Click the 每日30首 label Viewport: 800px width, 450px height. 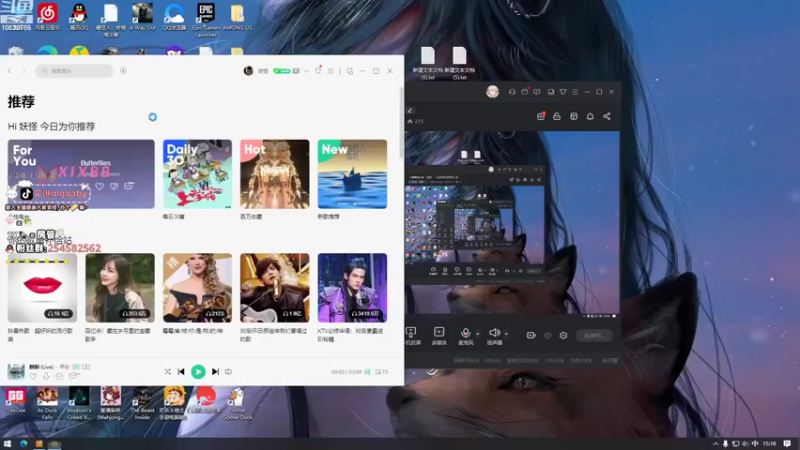point(173,217)
